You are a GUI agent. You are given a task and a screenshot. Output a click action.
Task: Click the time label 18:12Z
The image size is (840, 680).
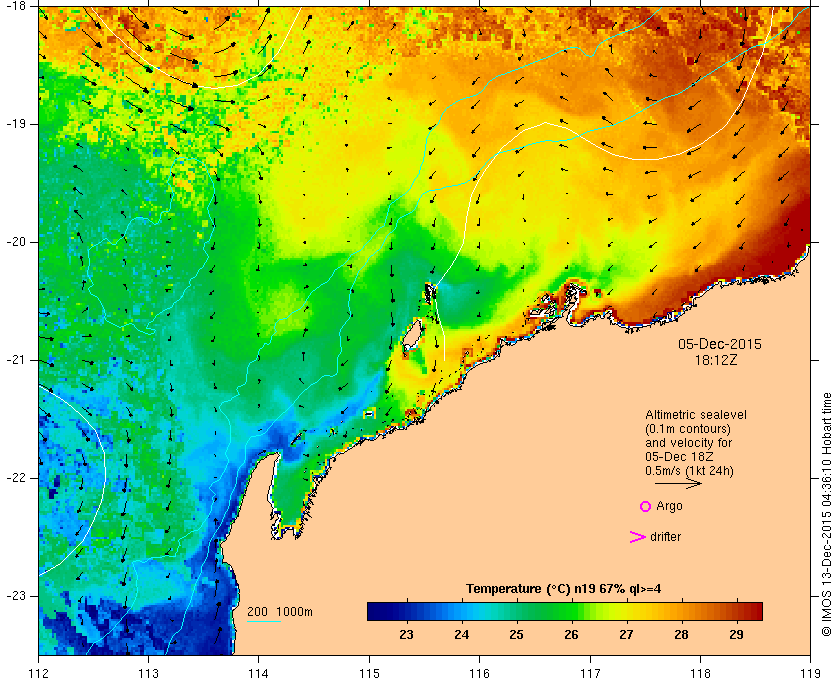(716, 361)
